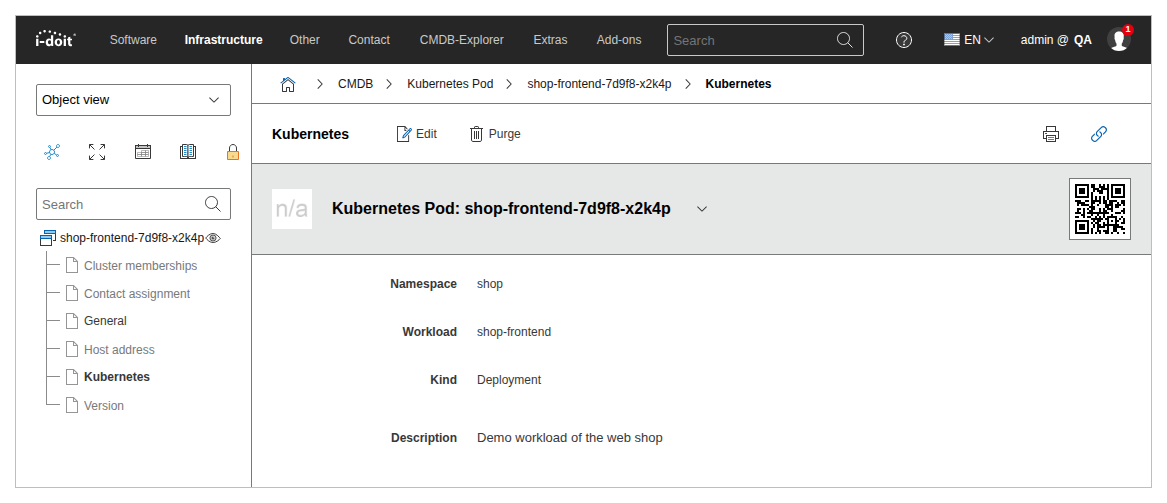Click the i-doit logo
Screen dimensions: 1167x503
[x=55, y=39]
